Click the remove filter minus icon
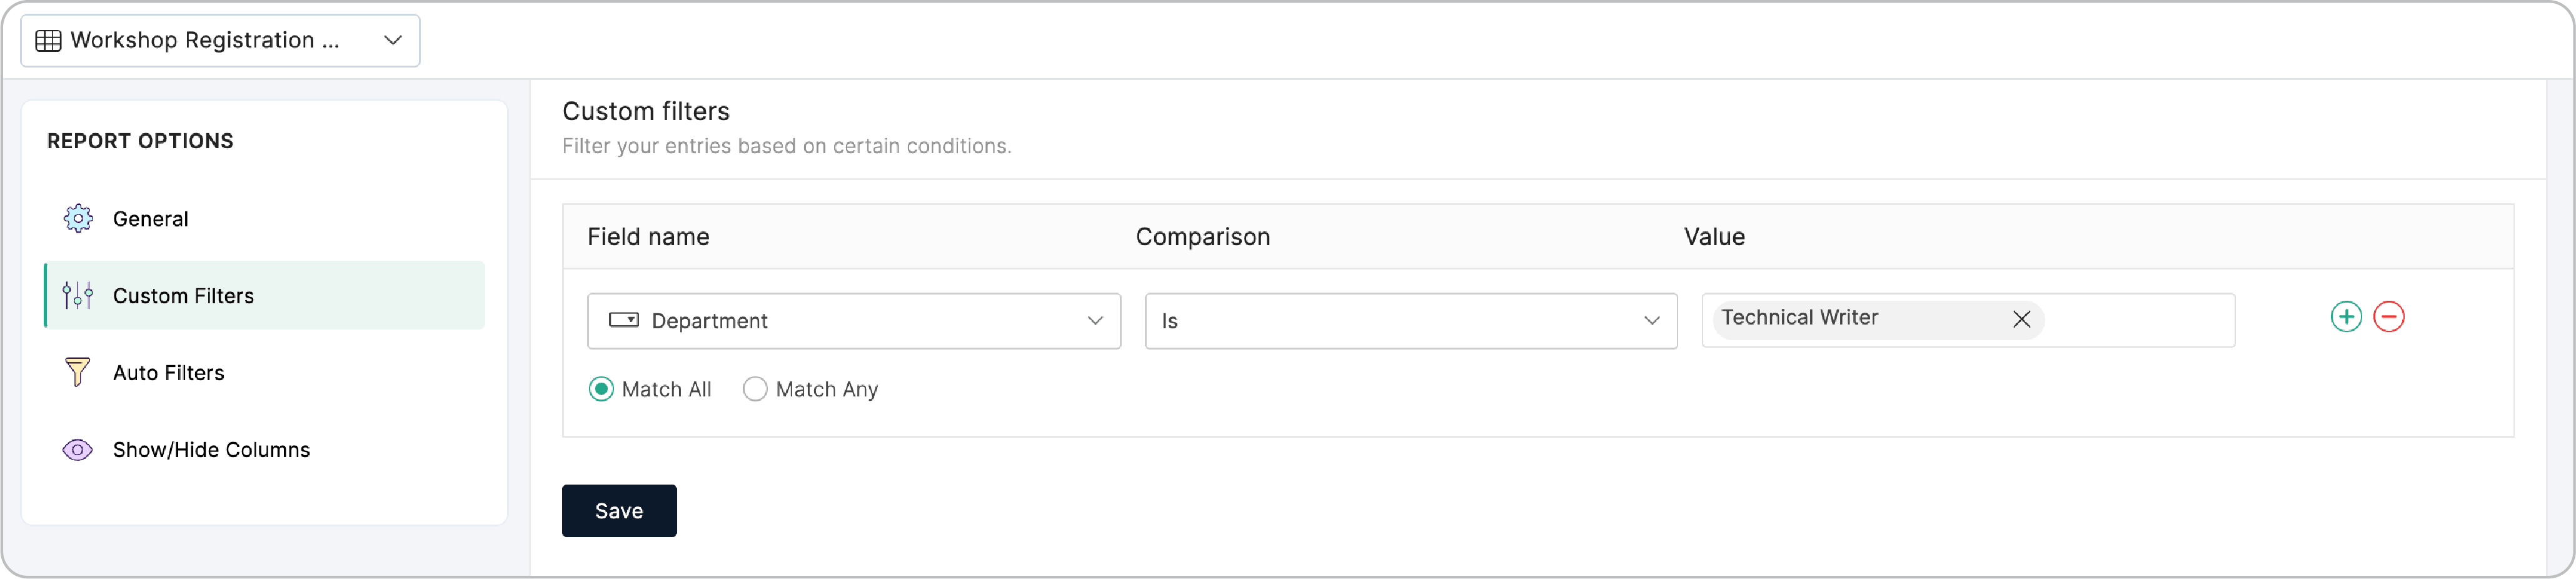This screenshot has height=579, width=2576. tap(2390, 316)
